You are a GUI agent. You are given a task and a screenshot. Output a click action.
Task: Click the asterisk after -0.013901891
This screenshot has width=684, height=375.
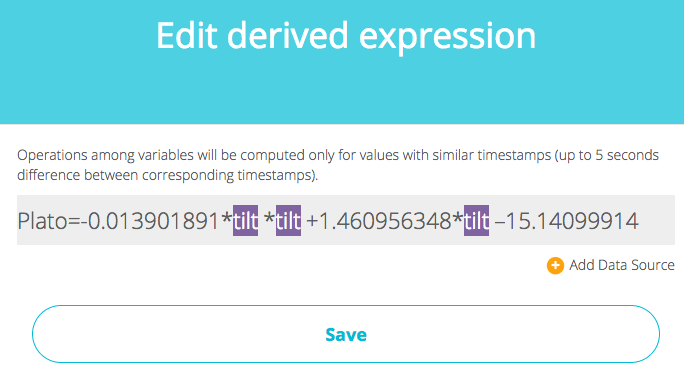click(x=226, y=219)
